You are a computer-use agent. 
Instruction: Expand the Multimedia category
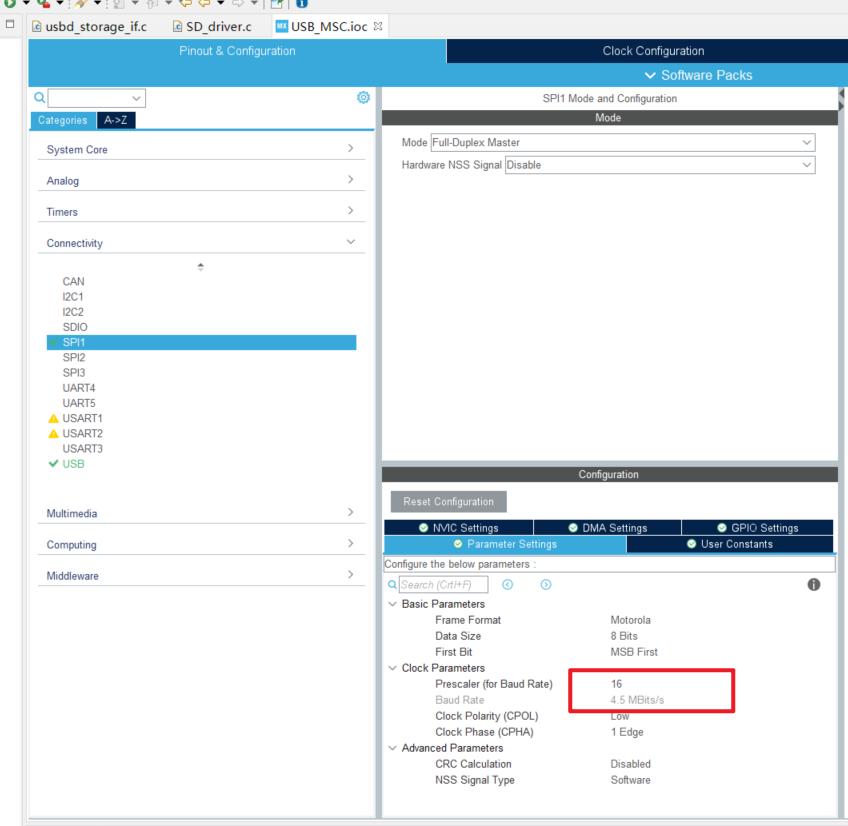coord(201,513)
